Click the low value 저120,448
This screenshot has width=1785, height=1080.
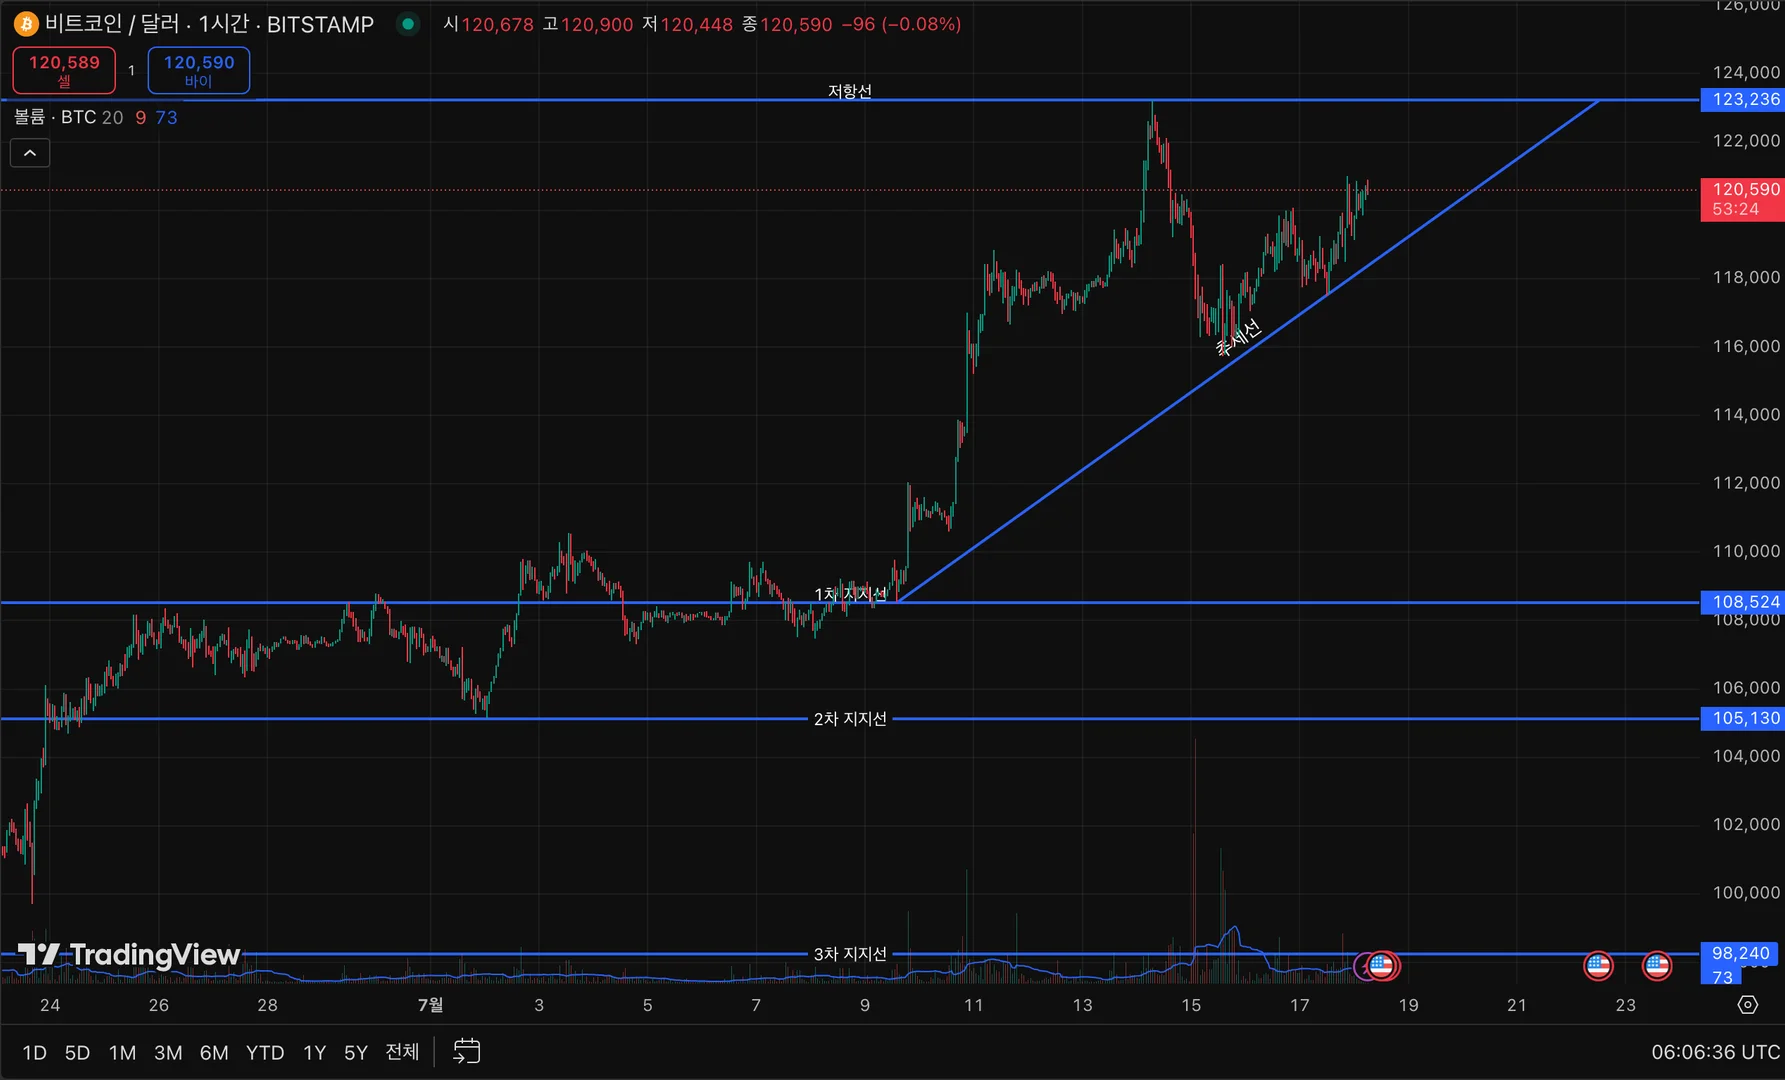pos(687,24)
